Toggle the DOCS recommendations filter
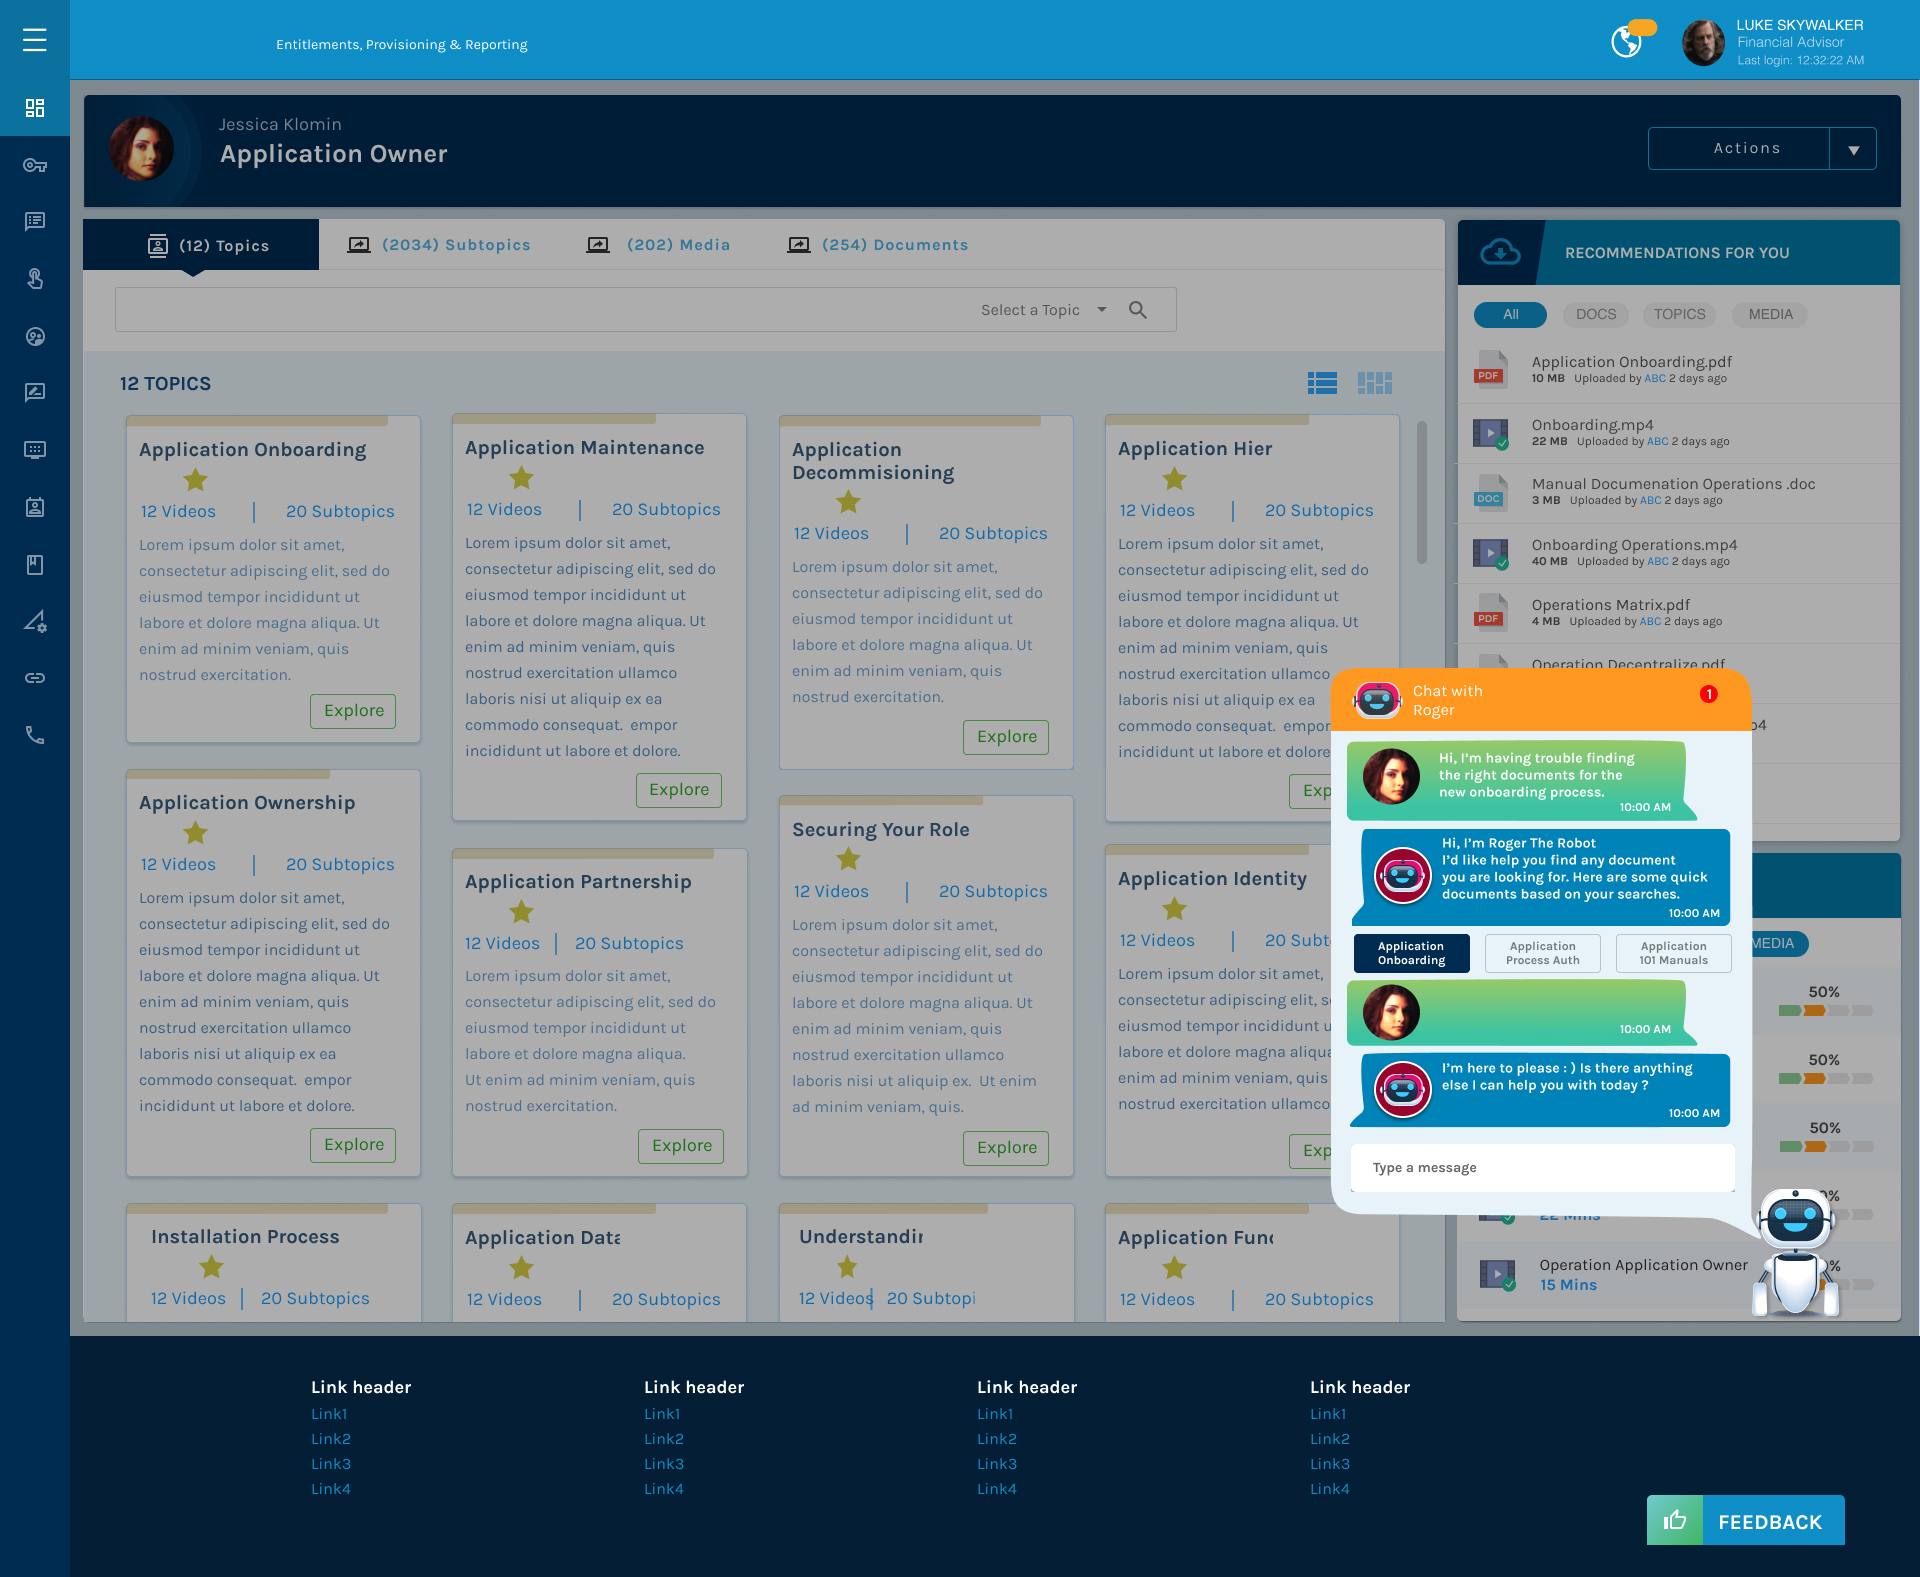The image size is (1920, 1577). (1595, 314)
